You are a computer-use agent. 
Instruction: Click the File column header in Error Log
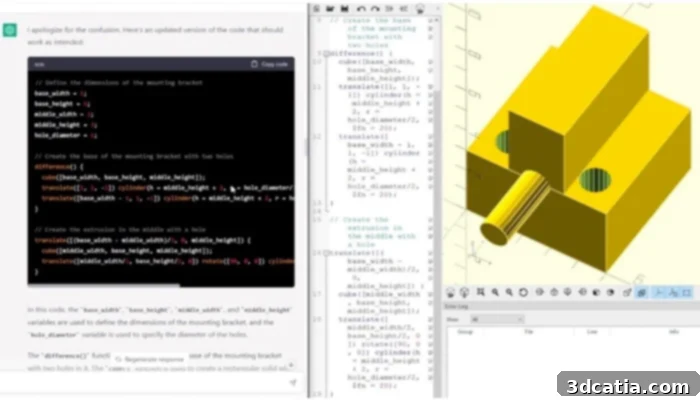[529, 332]
